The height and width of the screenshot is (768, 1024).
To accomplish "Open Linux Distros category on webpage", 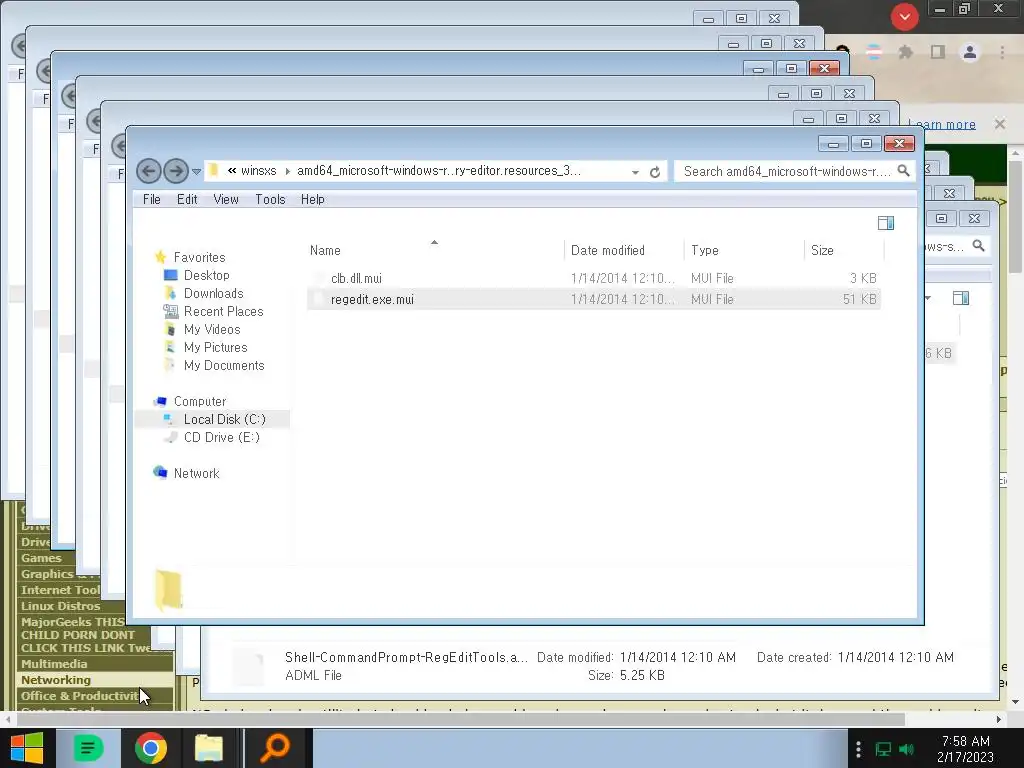I will (60, 606).
